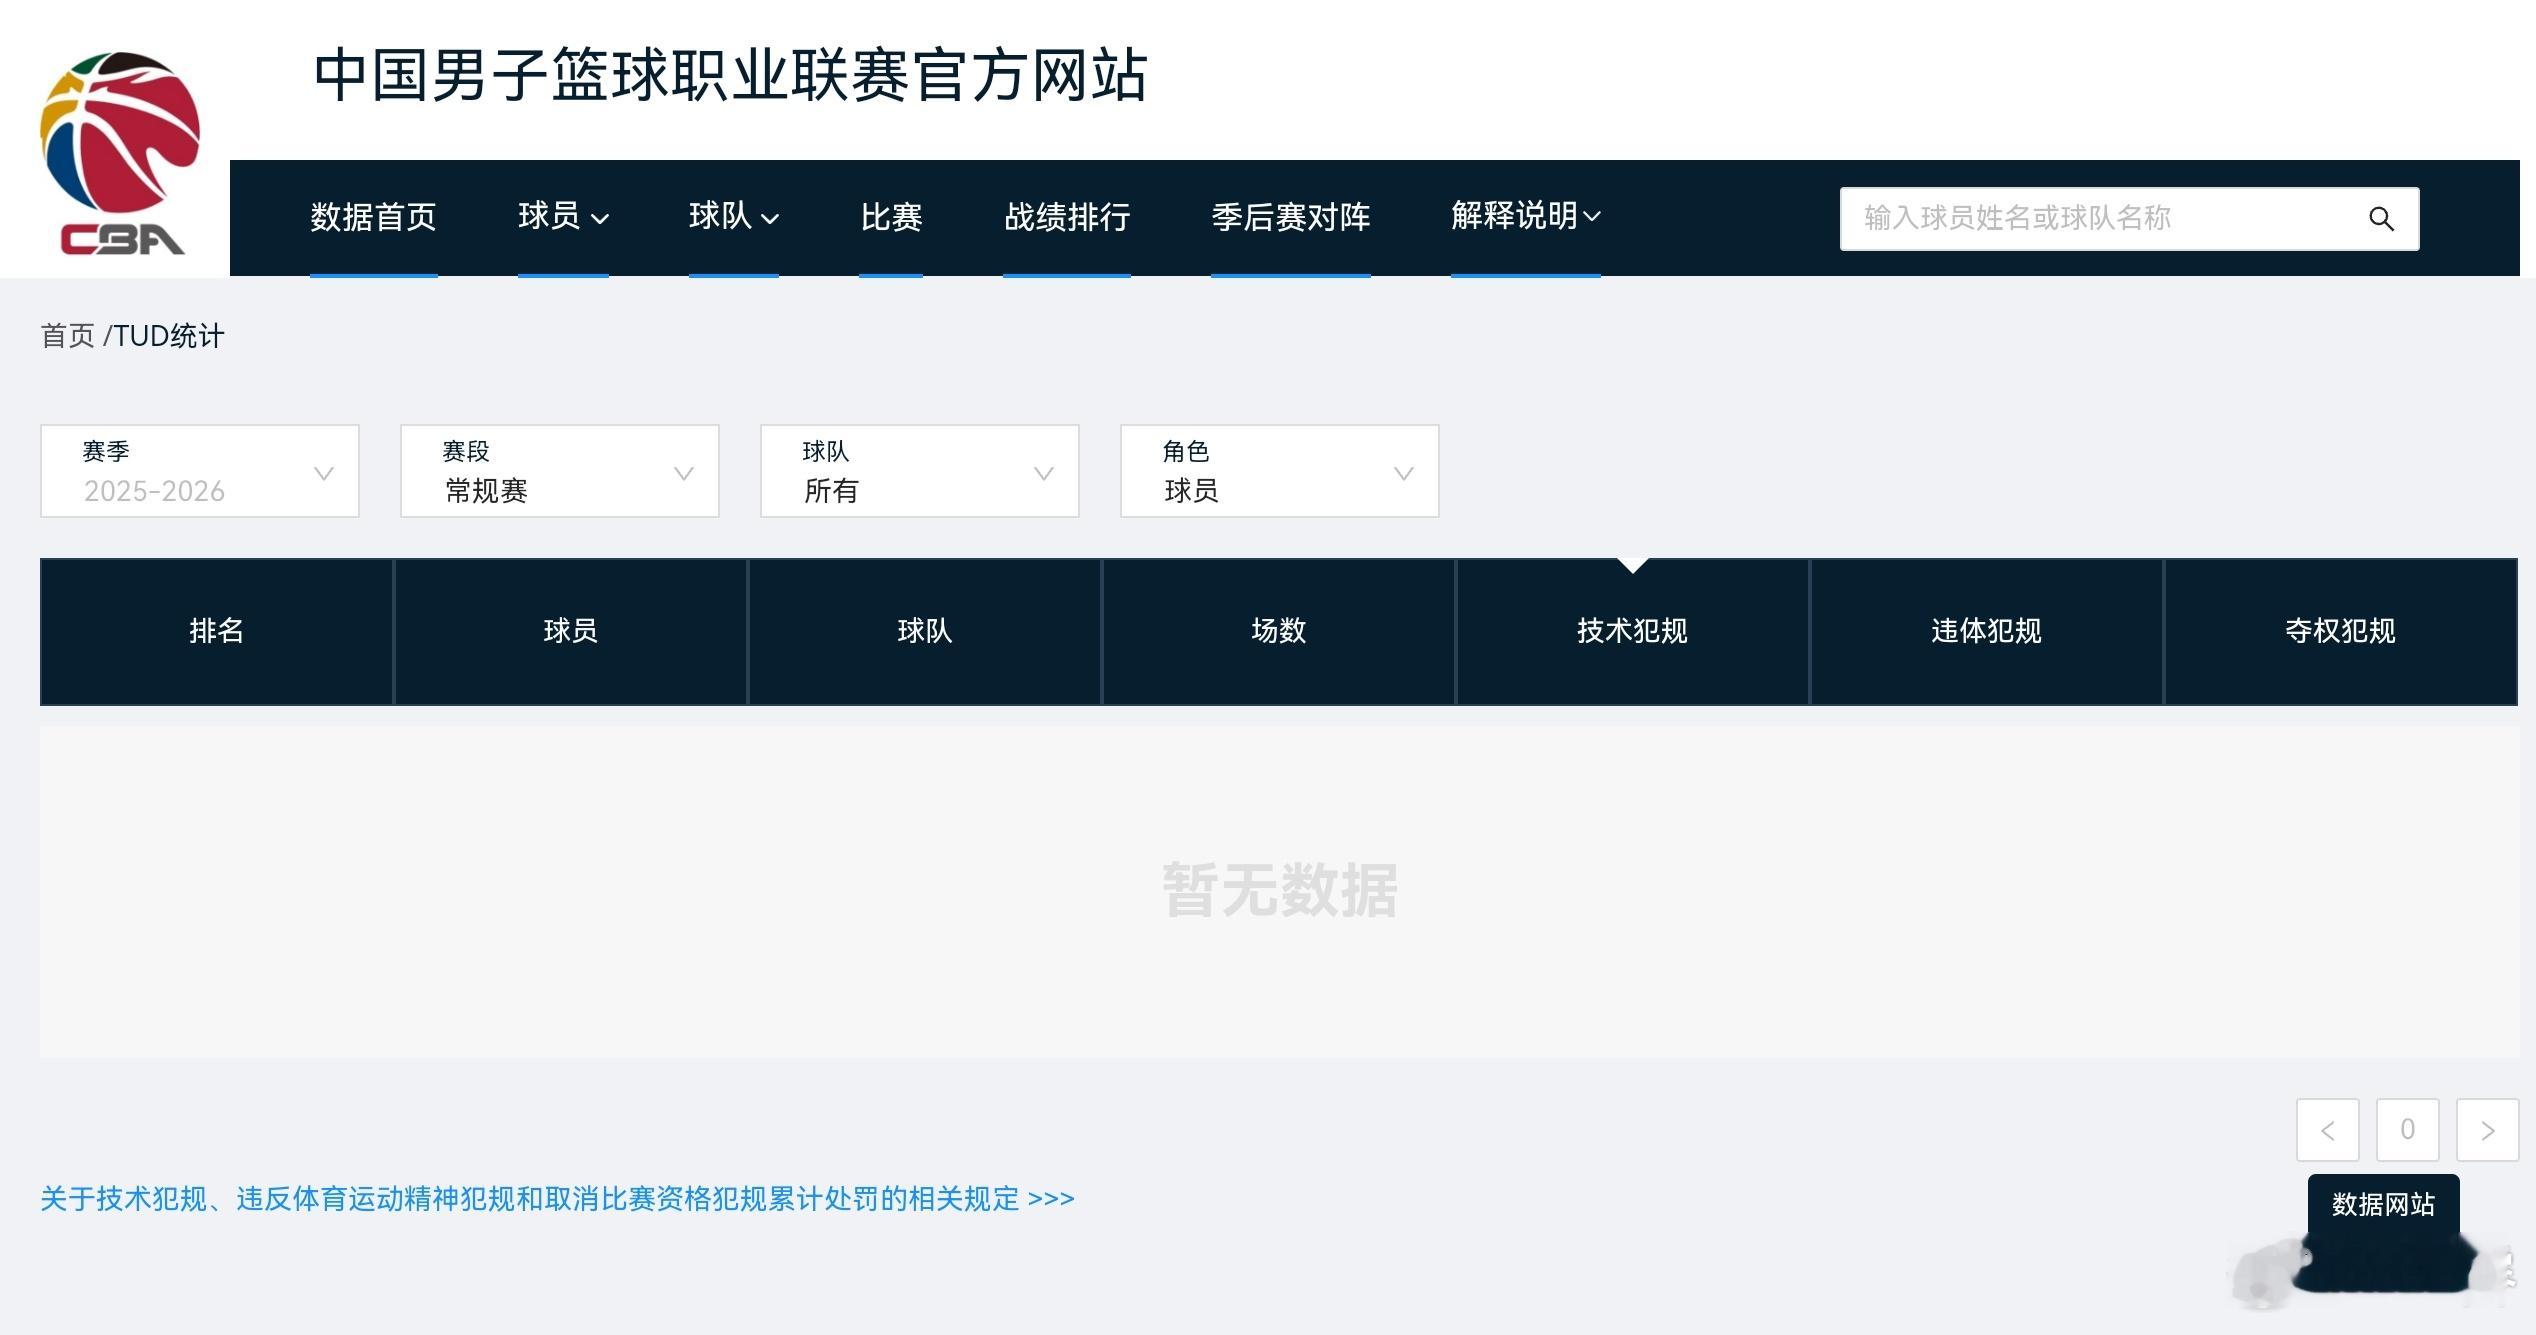
Task: Click the previous page arrow
Action: pos(2328,1129)
